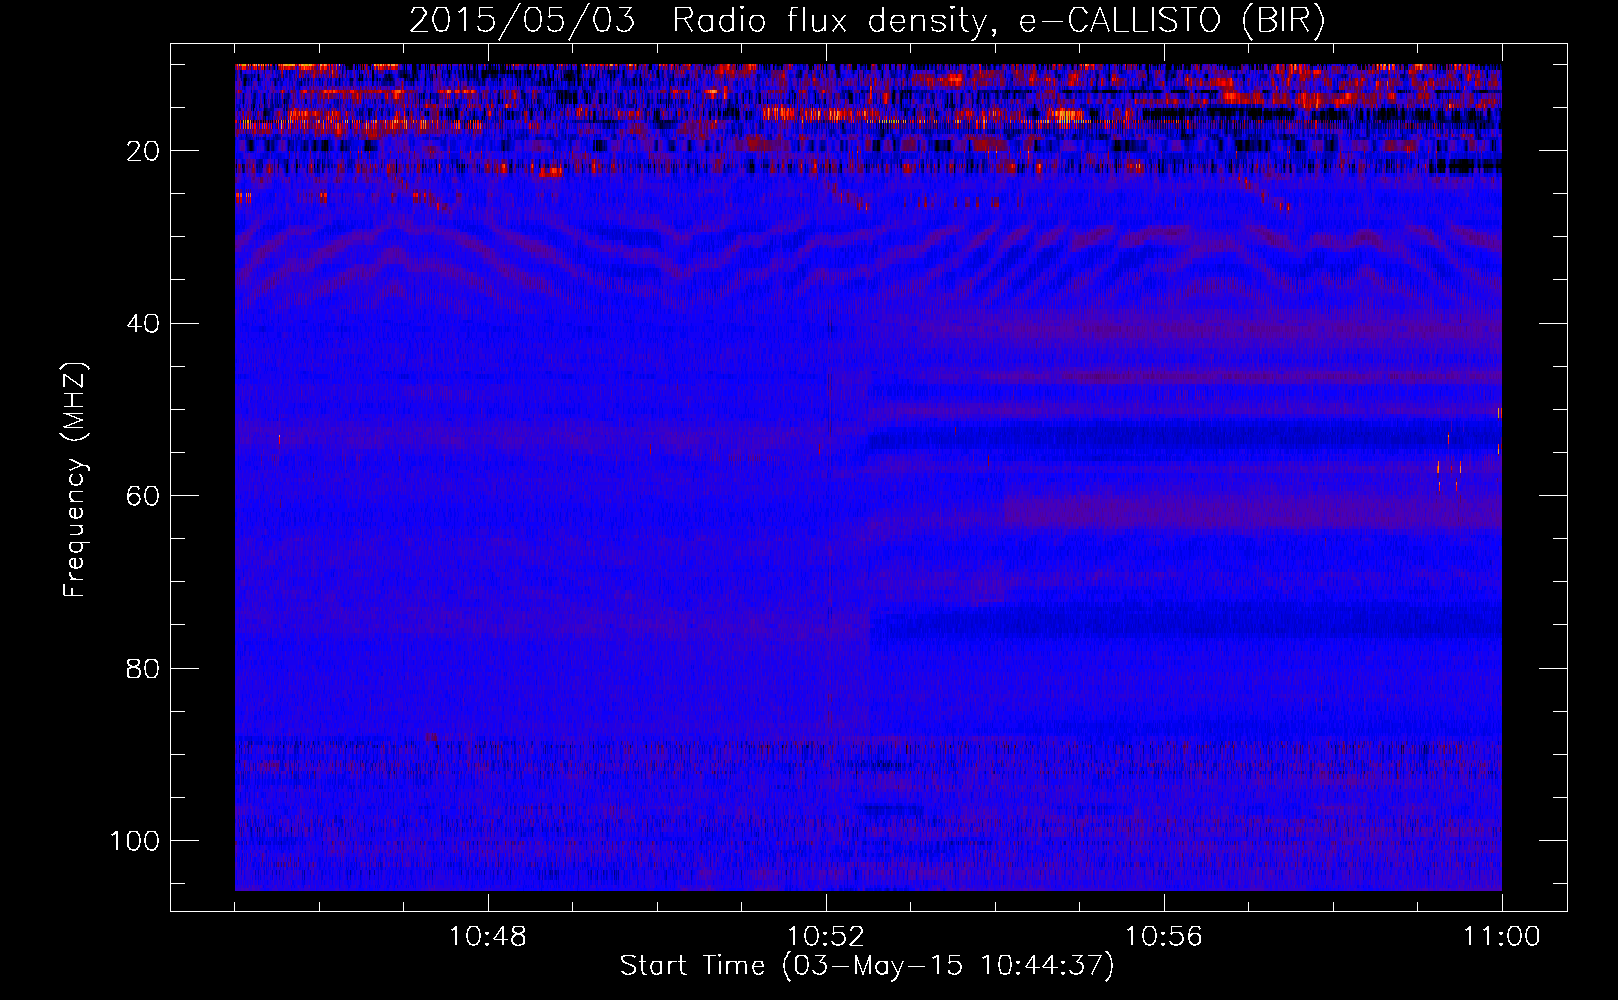This screenshot has width=1618, height=1000.
Task: Click the 10:56 time tick label
Action: [x=1164, y=937]
